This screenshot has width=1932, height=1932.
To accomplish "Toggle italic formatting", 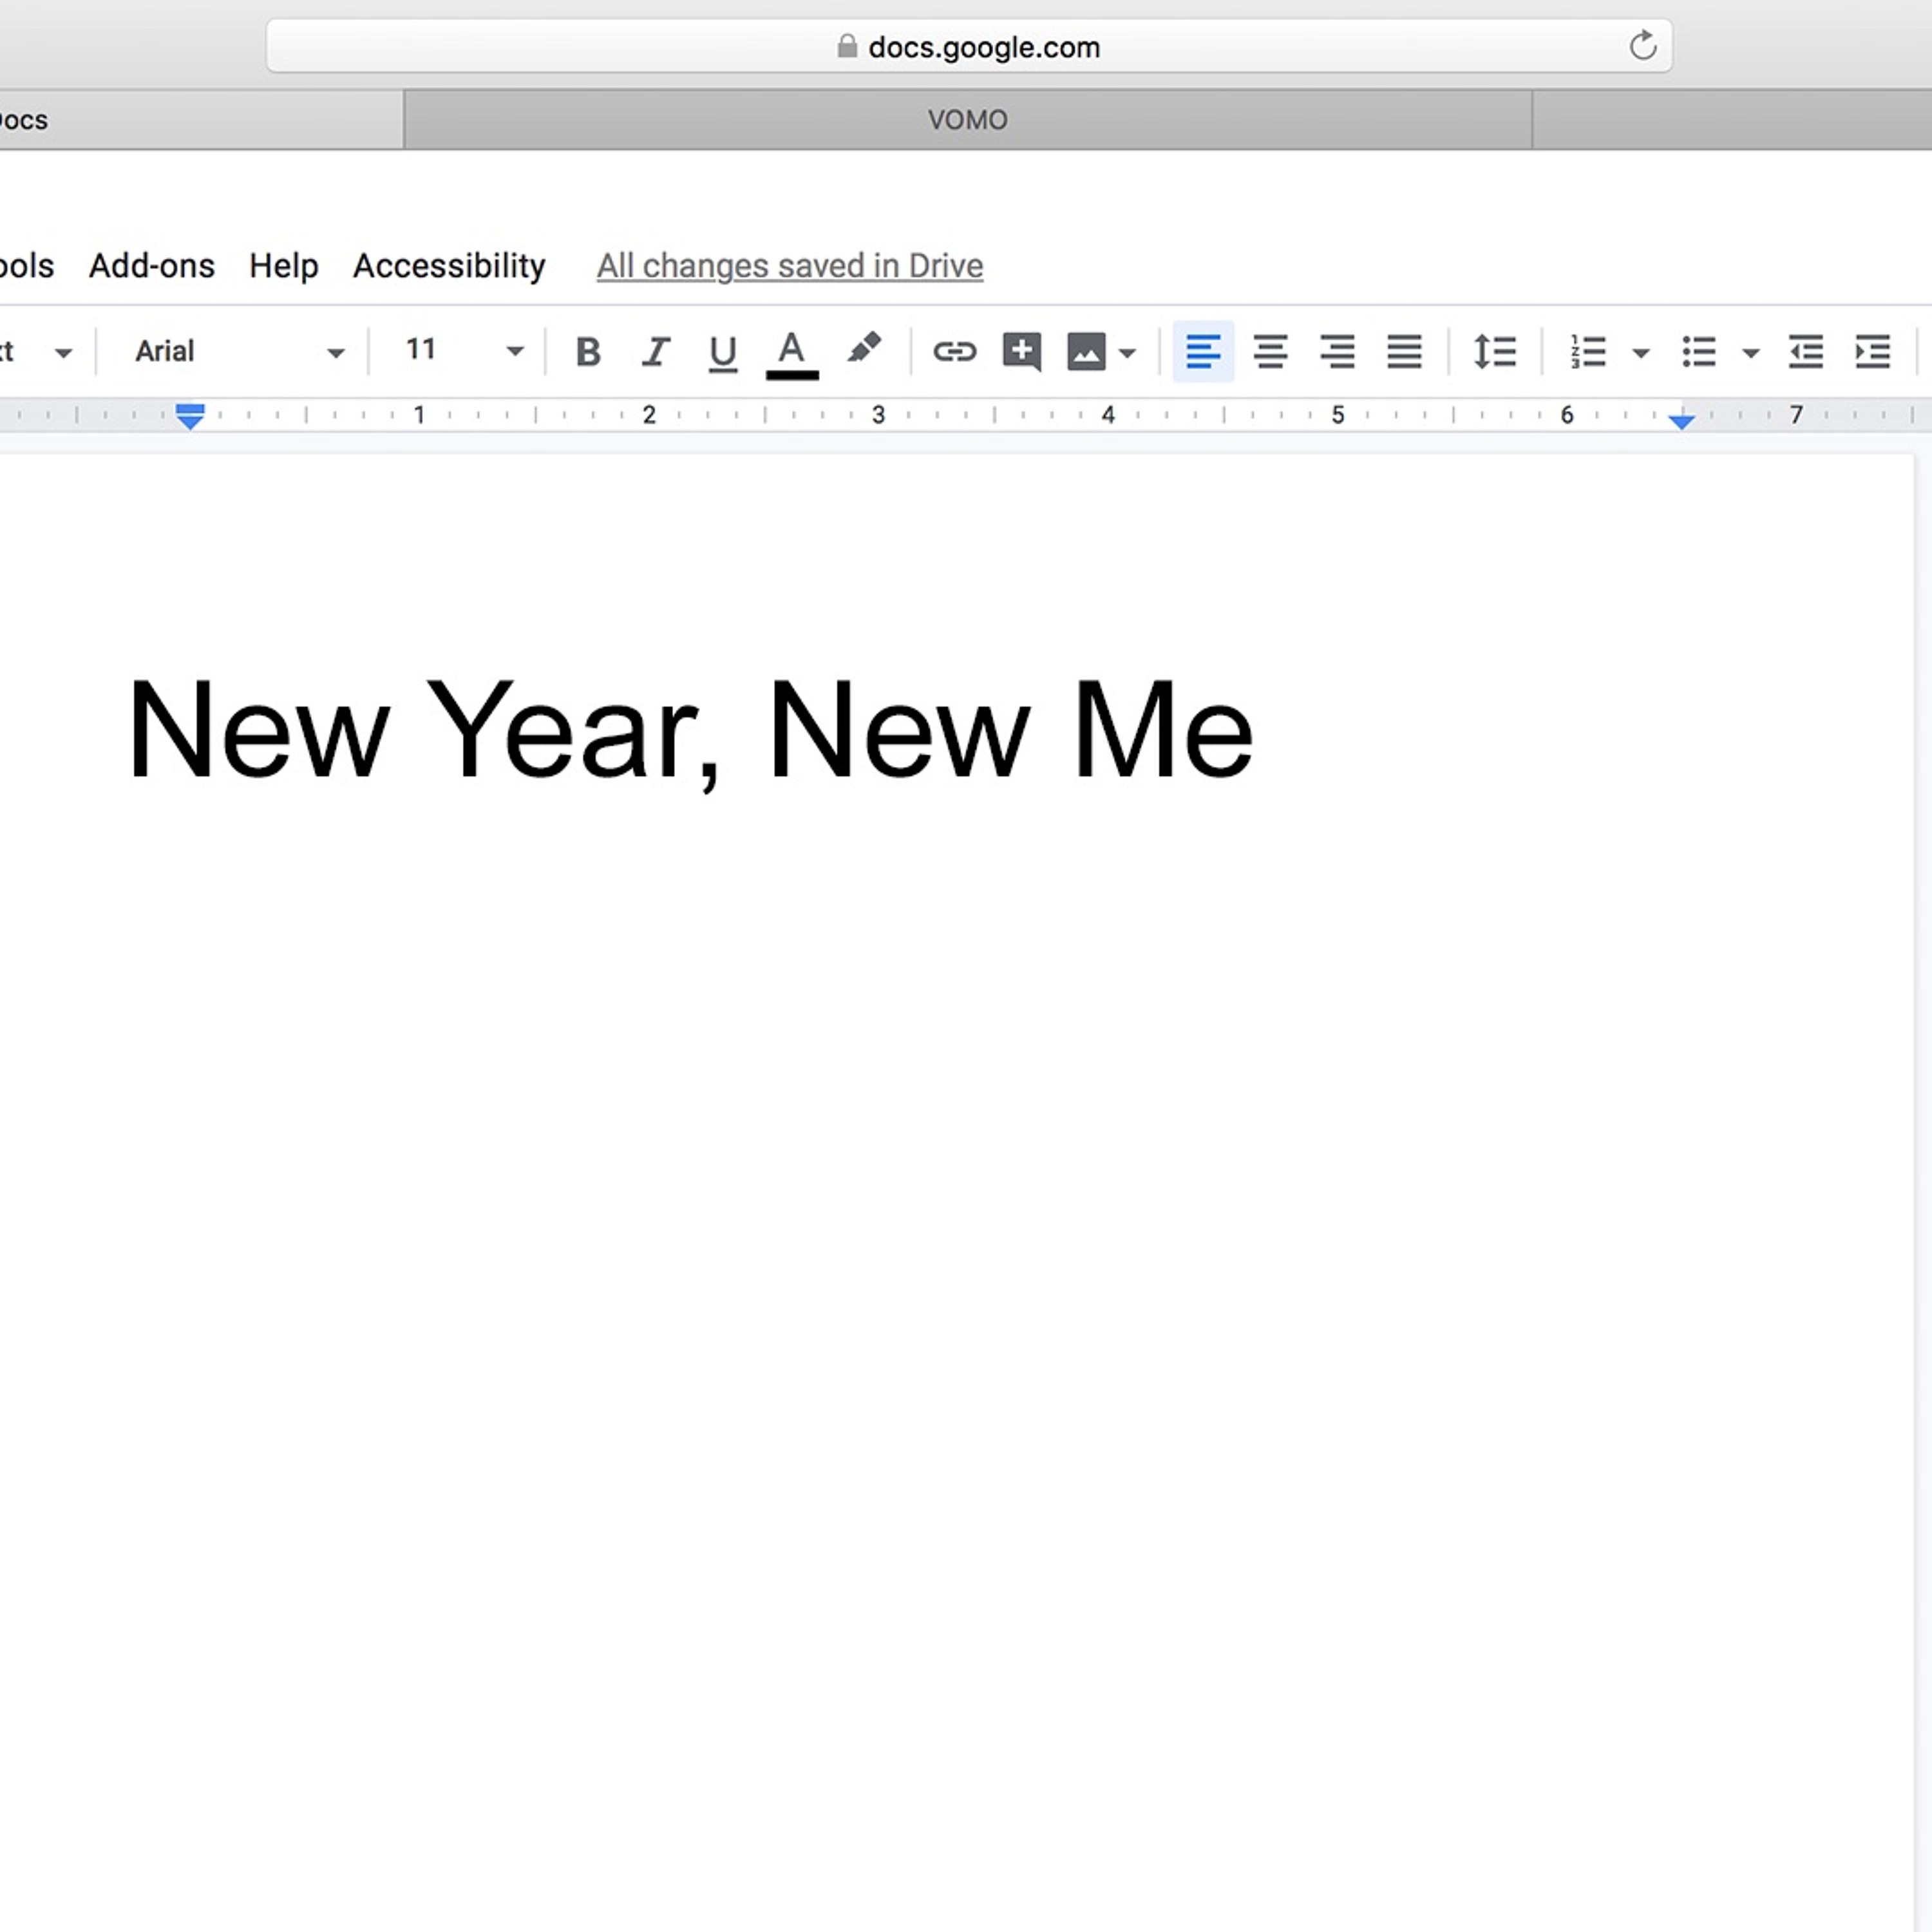I will (x=655, y=351).
